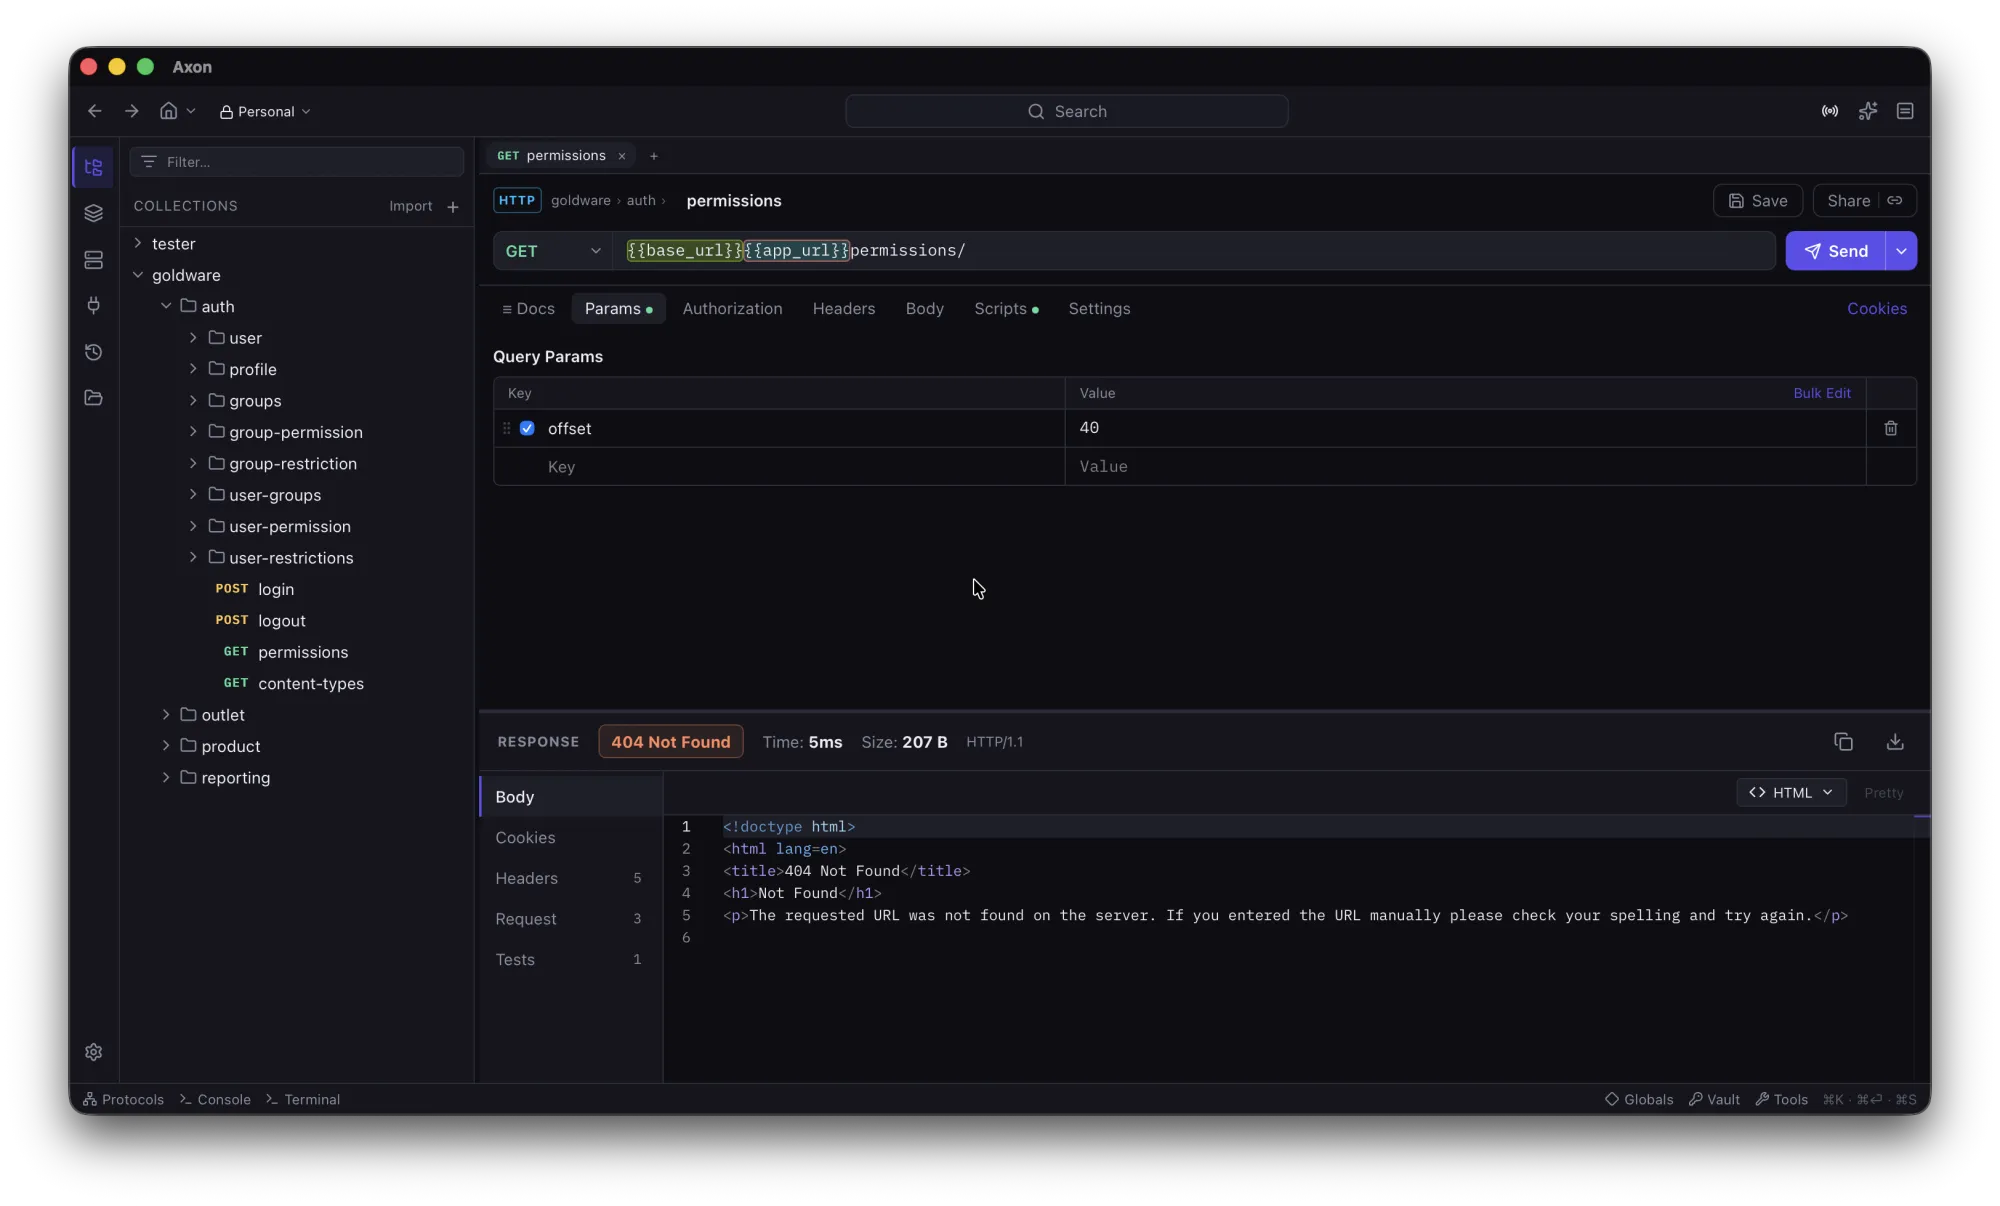The image size is (2000, 1206).
Task: Click the Home icon
Action: point(168,111)
